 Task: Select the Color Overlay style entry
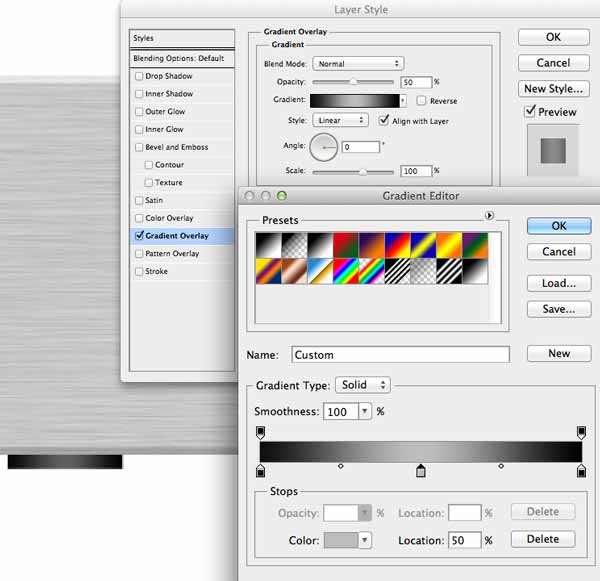pos(169,218)
